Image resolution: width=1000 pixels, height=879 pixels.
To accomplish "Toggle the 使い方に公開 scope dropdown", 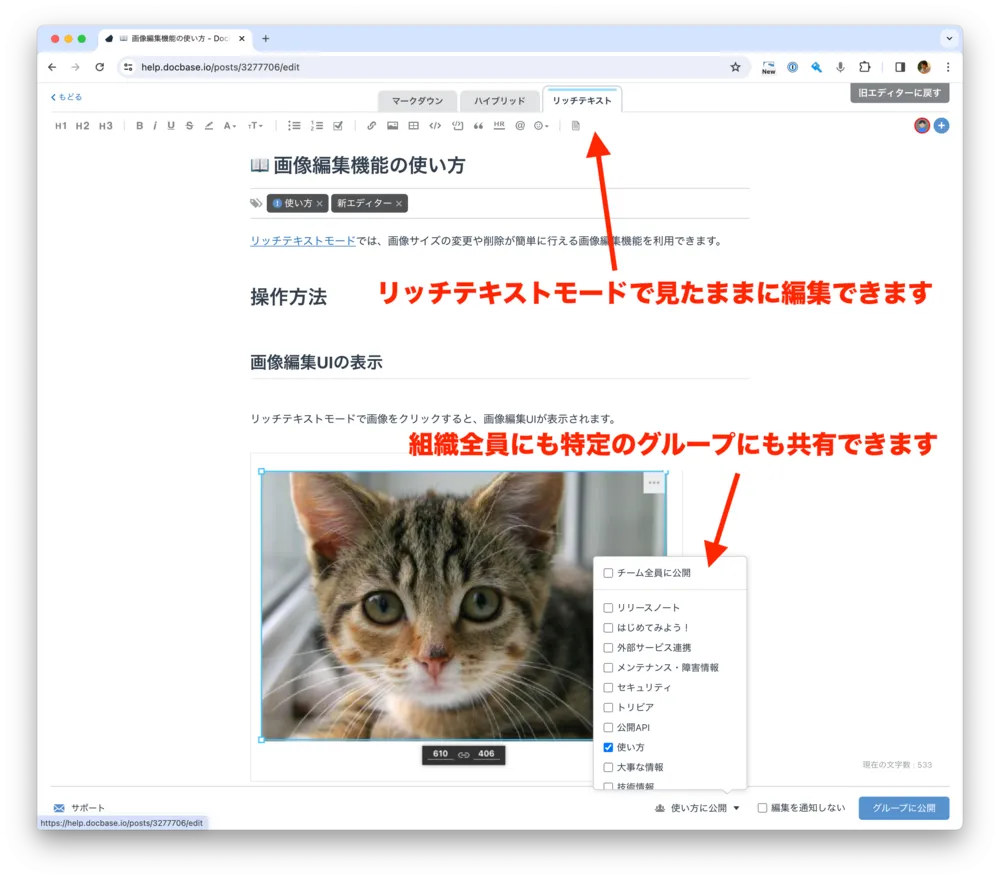I will pos(698,808).
